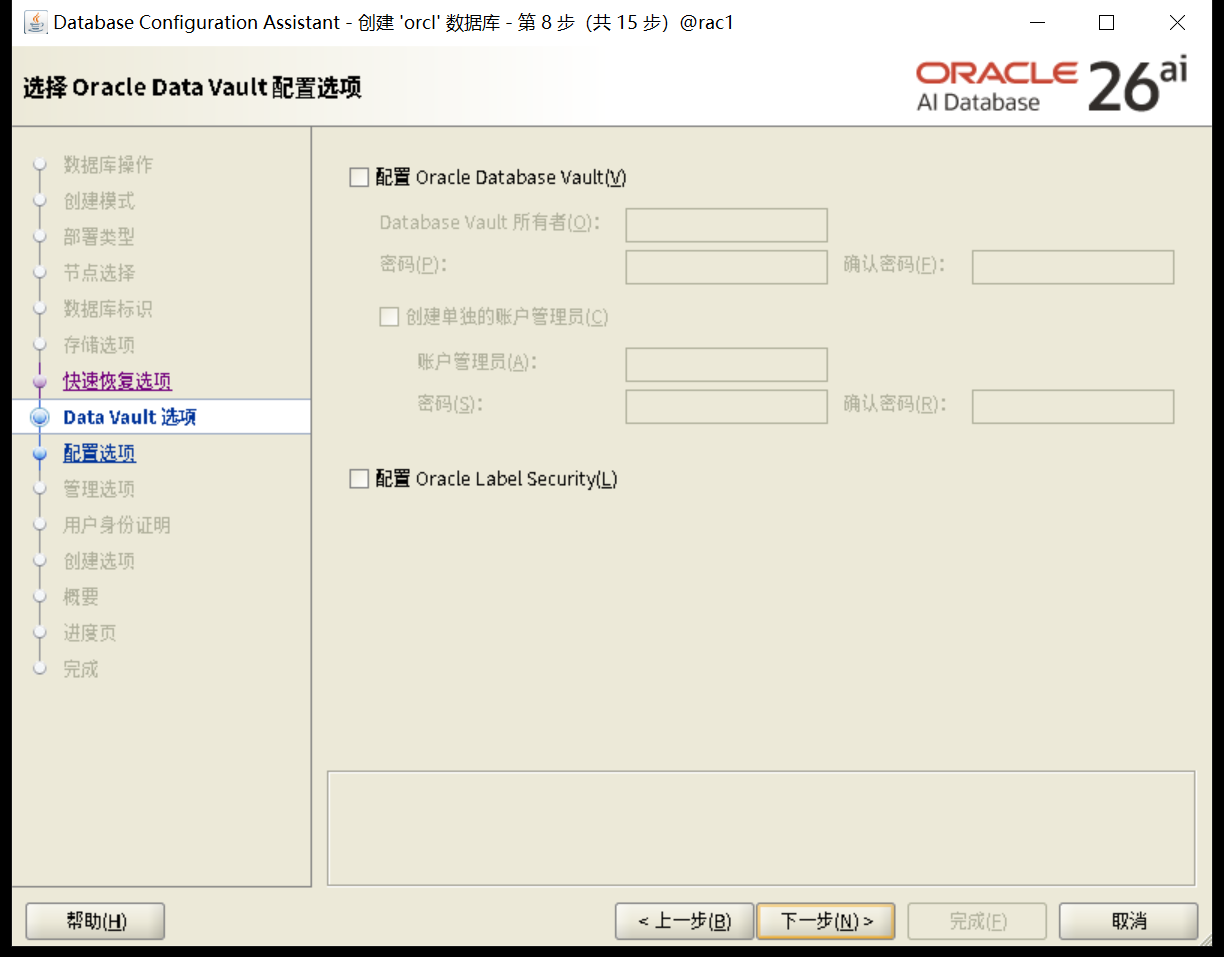Minimize the Database Configuration Assistant window

1035,22
